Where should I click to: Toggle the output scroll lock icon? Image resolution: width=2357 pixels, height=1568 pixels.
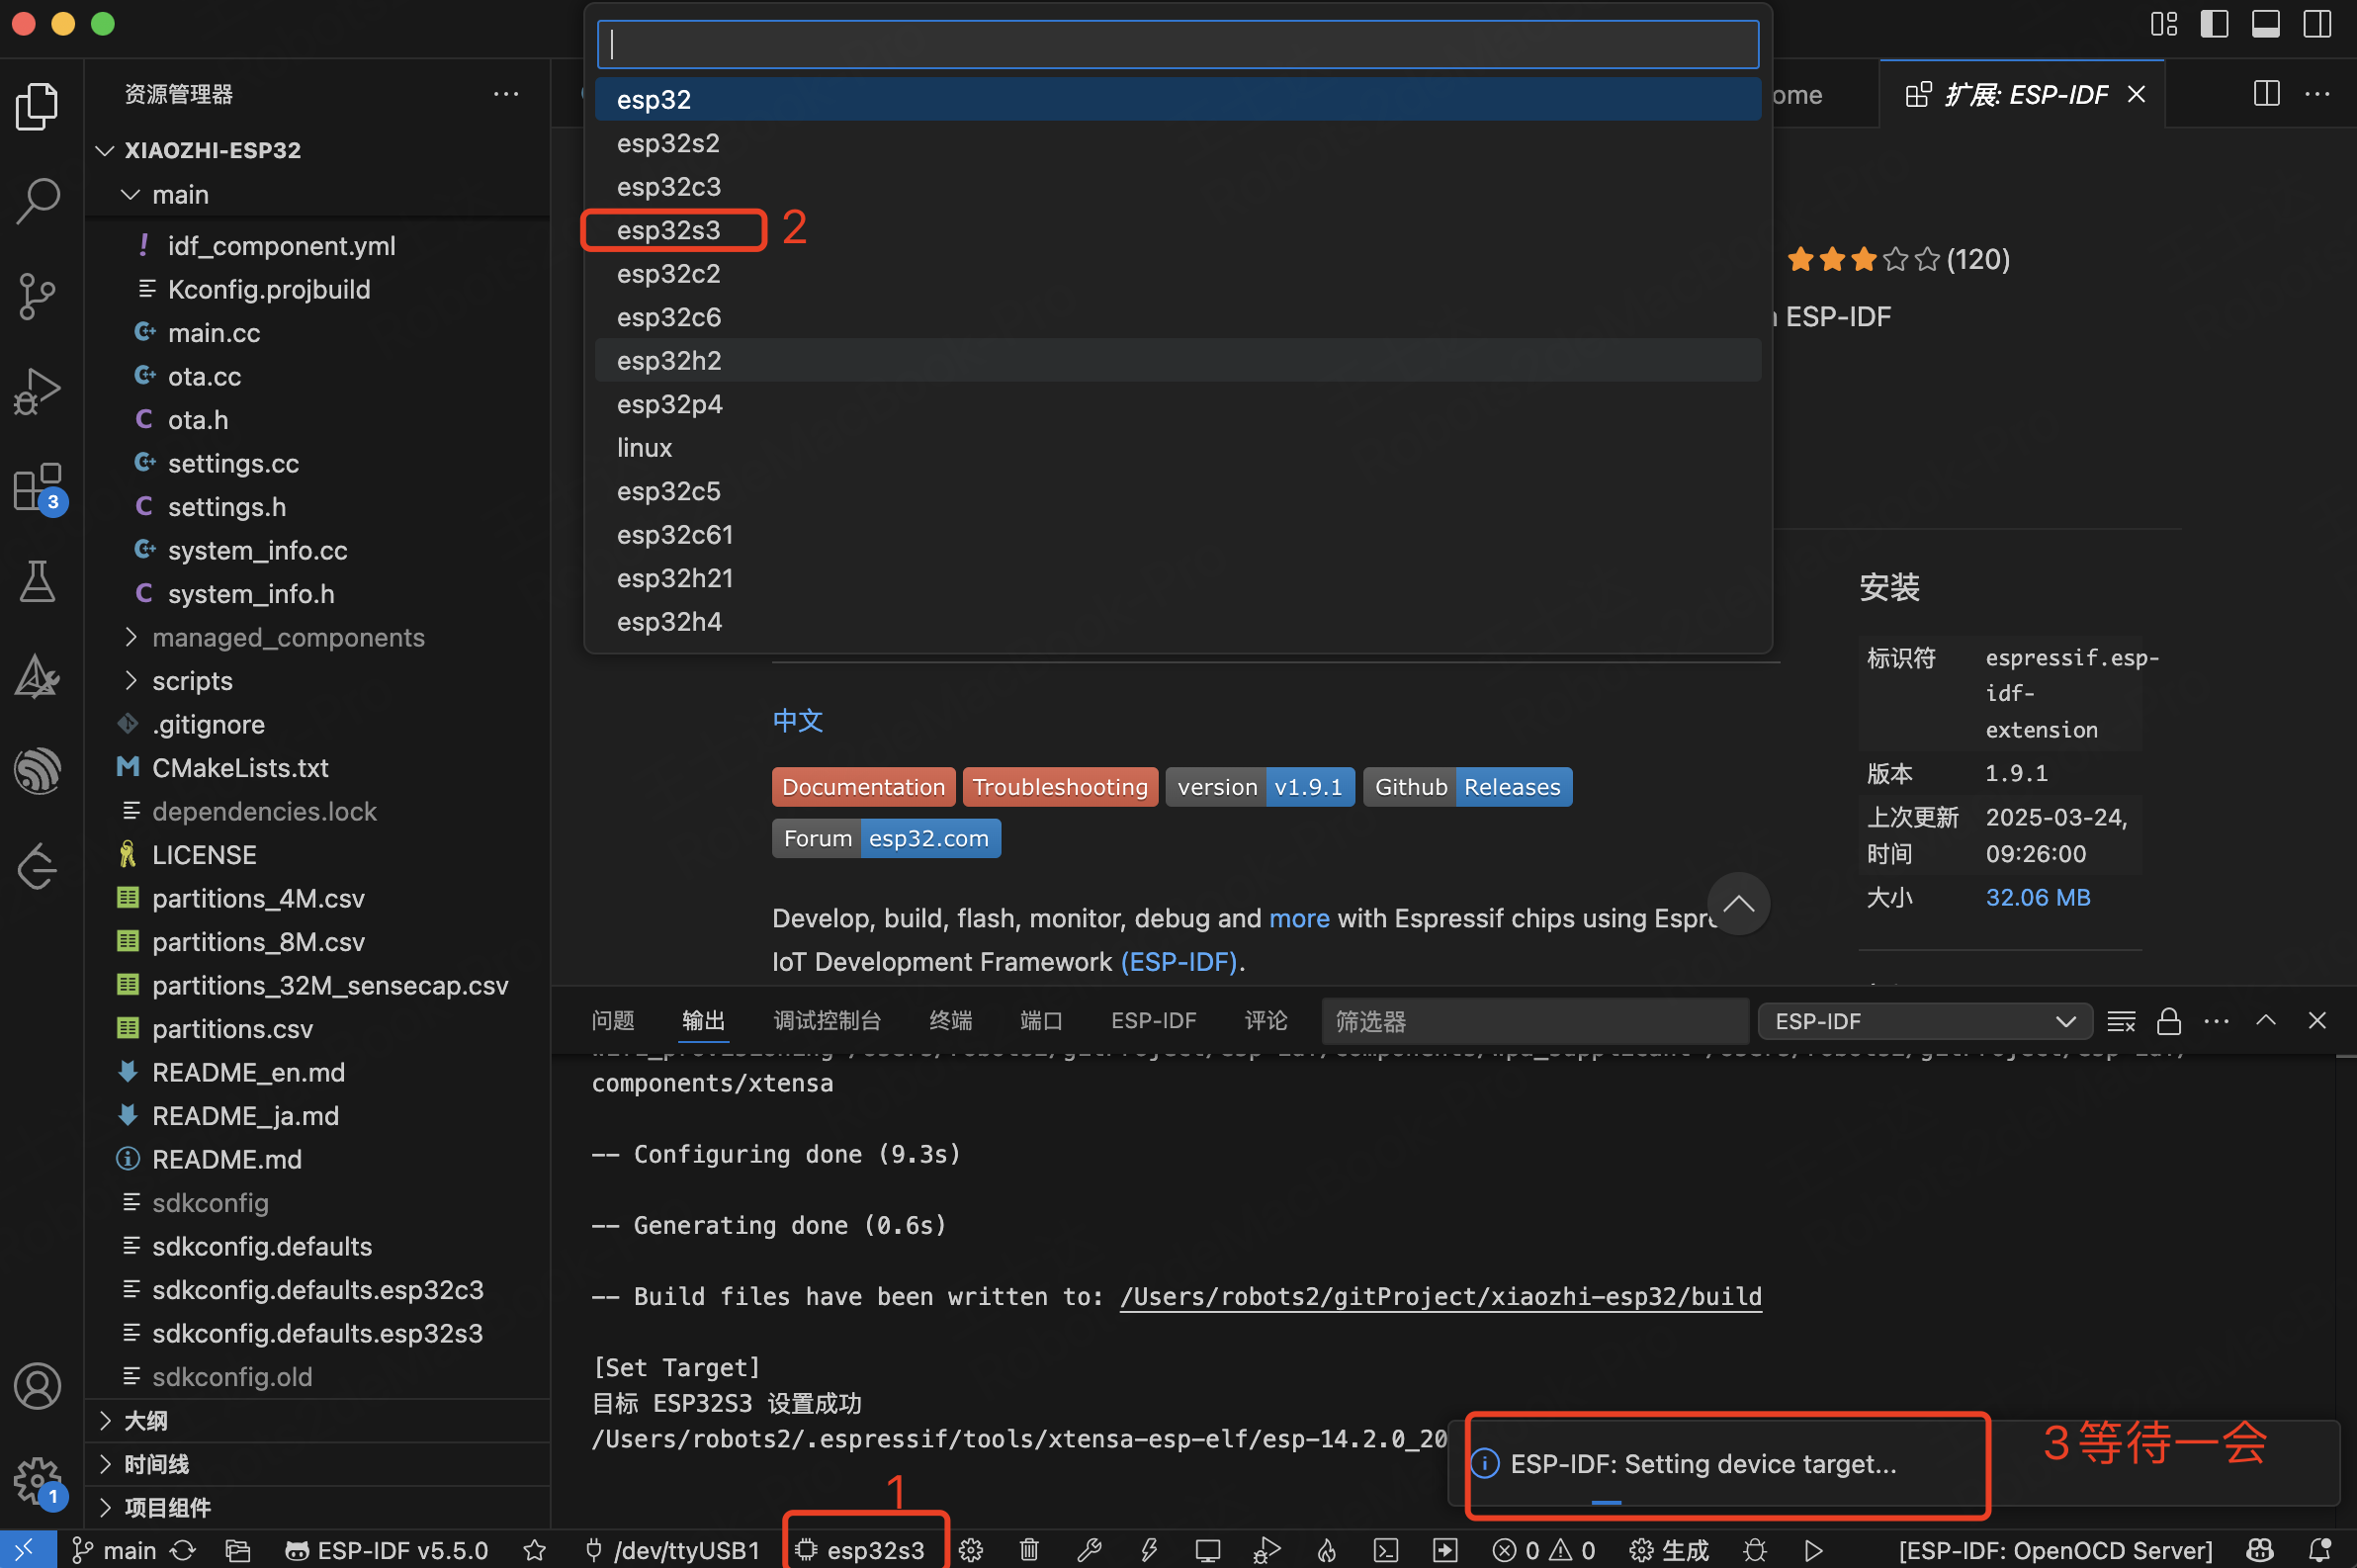click(2168, 1021)
